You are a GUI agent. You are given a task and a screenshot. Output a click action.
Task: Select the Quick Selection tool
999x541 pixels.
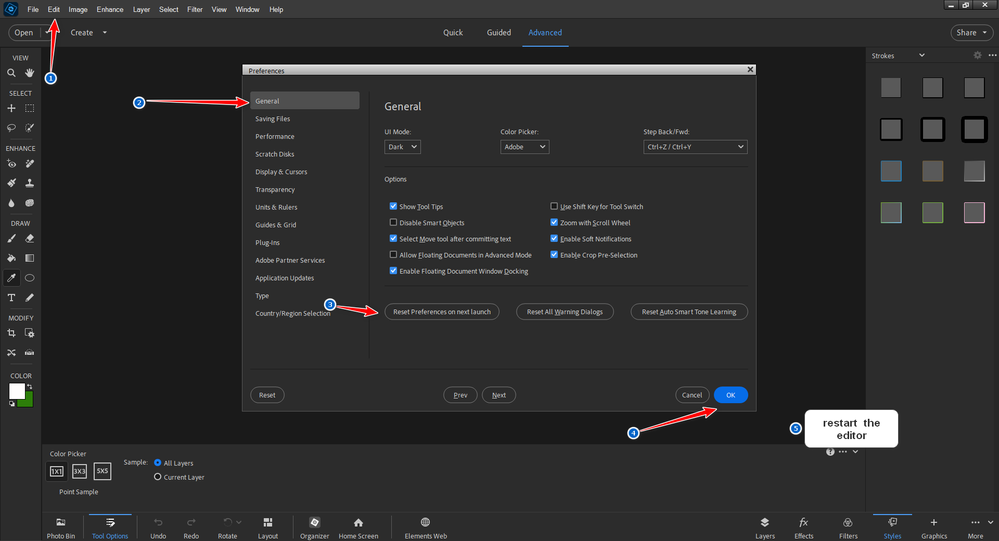(x=29, y=128)
